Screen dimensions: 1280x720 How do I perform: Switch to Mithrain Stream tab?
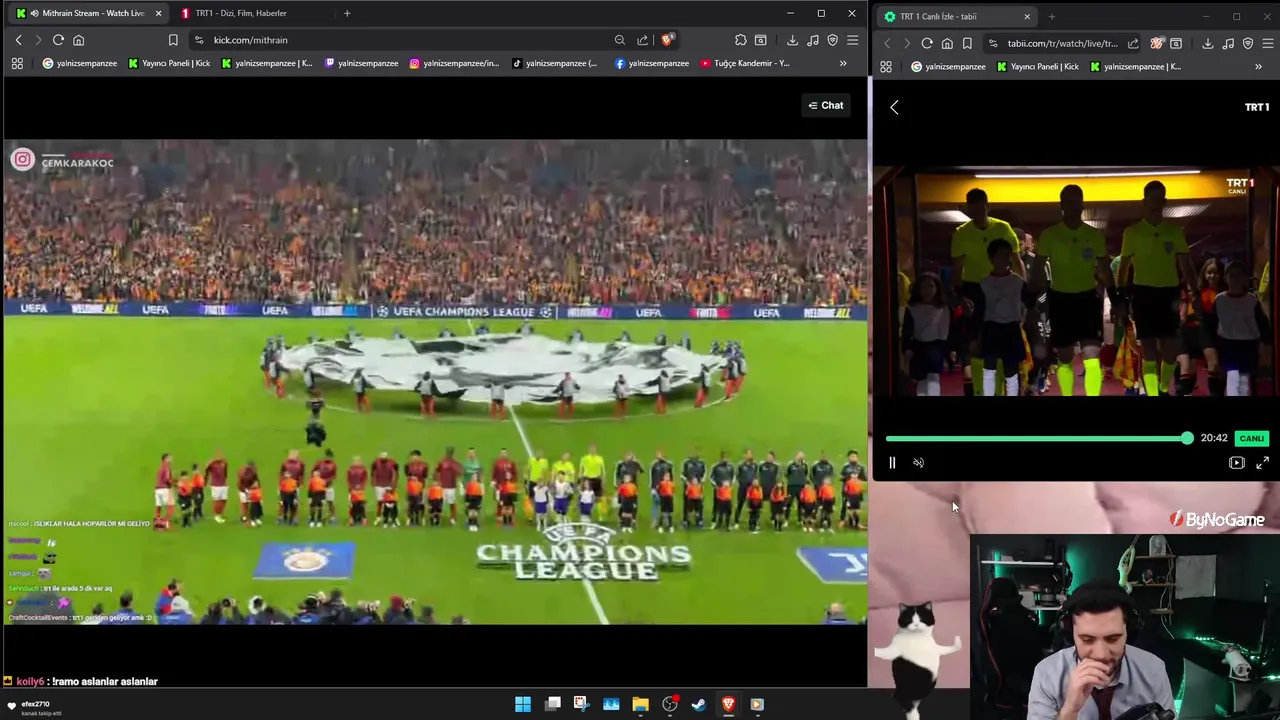(x=88, y=13)
